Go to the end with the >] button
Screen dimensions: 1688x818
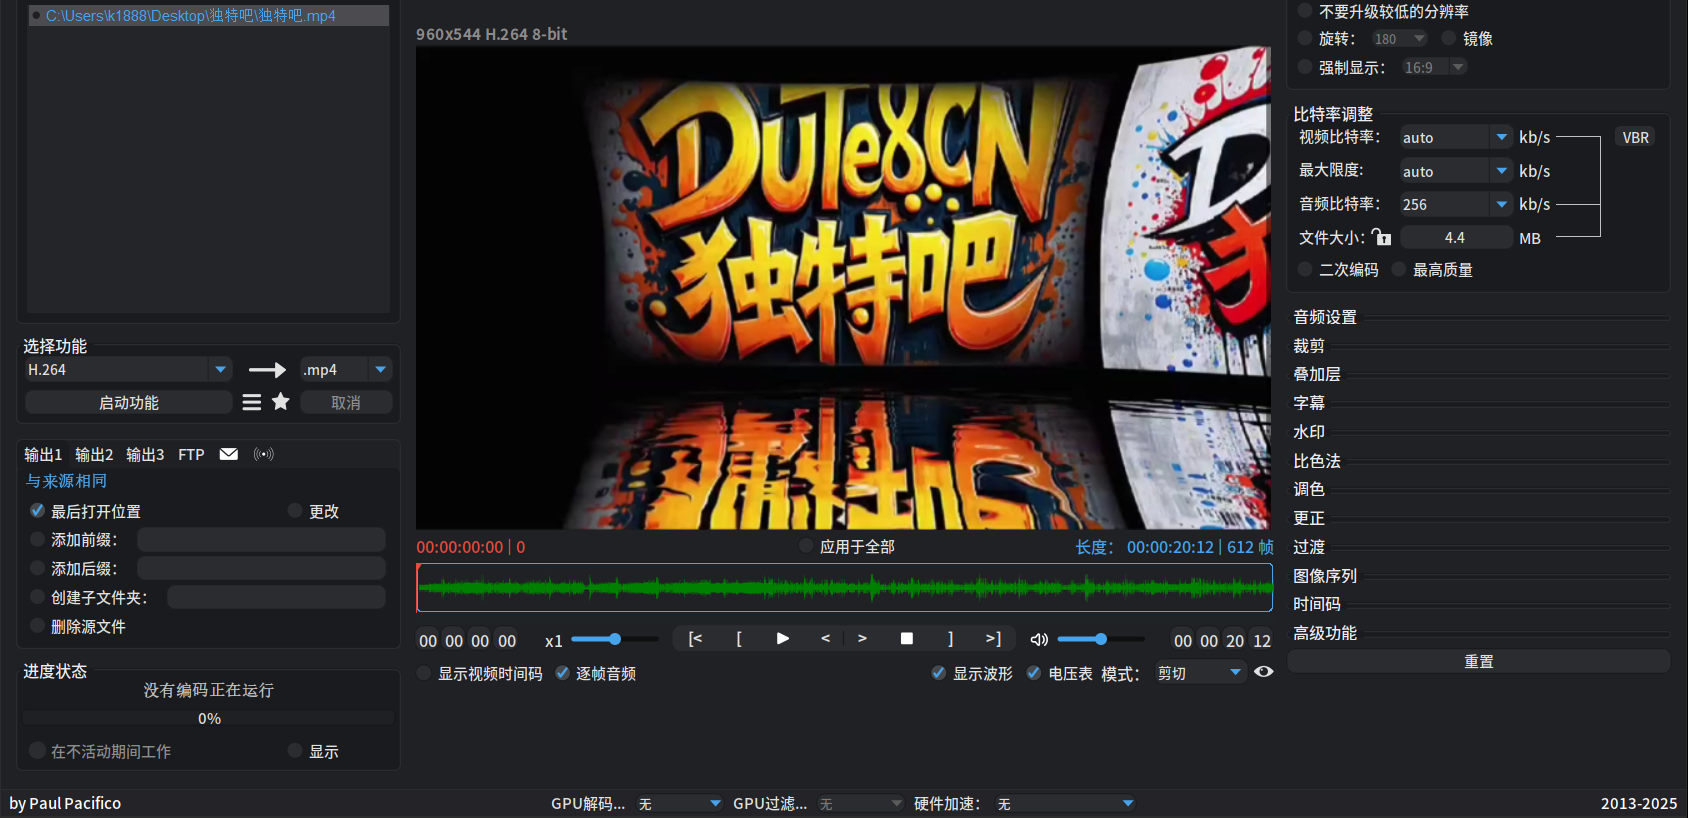click(993, 639)
